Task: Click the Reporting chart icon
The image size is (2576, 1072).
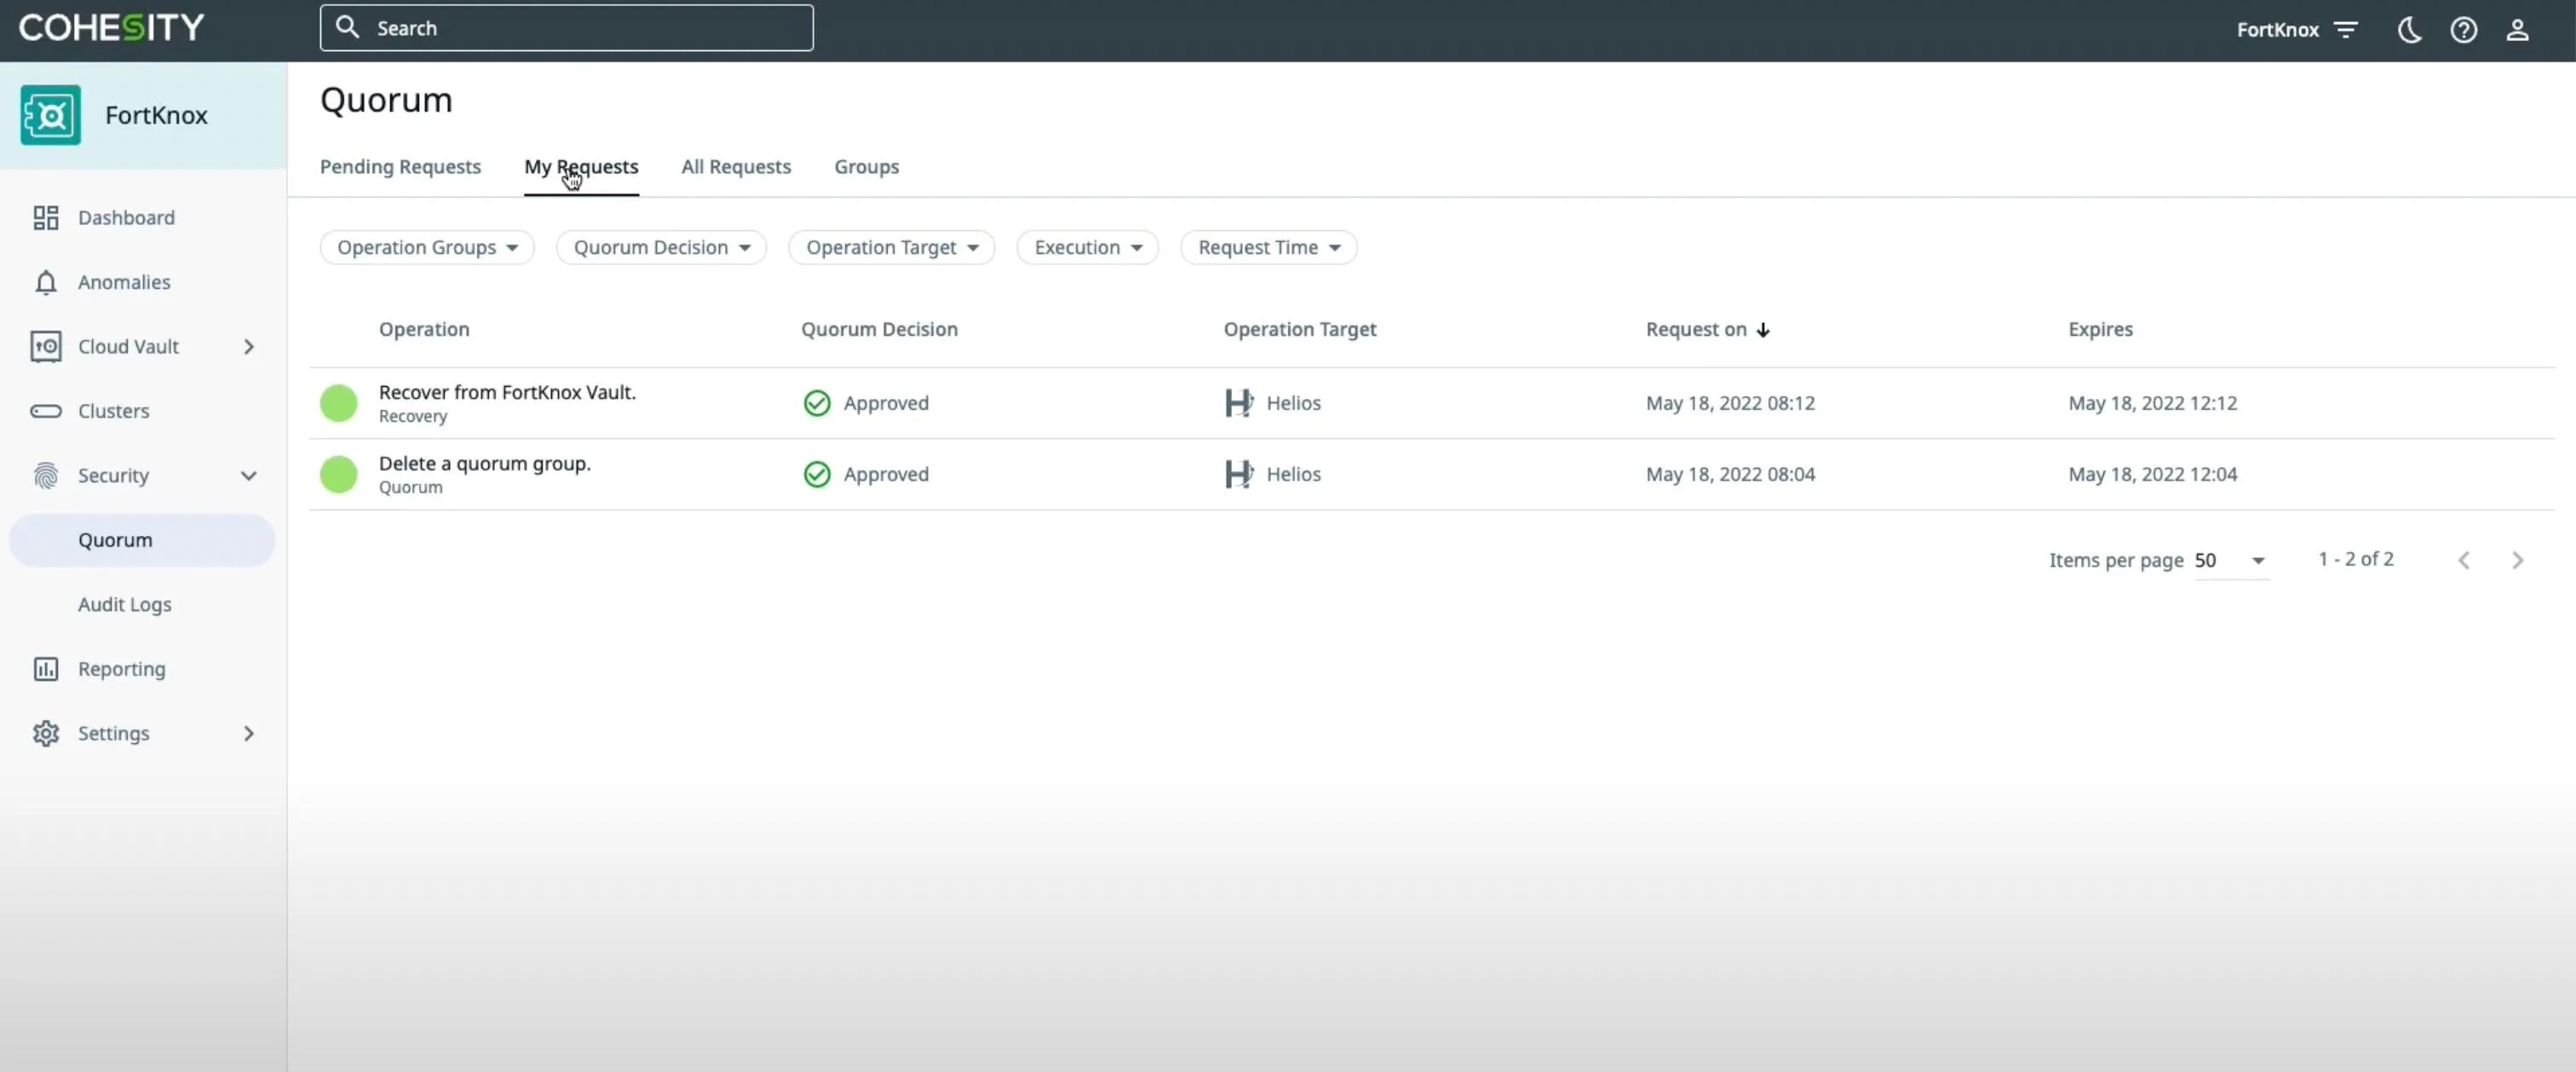Action: pos(46,668)
